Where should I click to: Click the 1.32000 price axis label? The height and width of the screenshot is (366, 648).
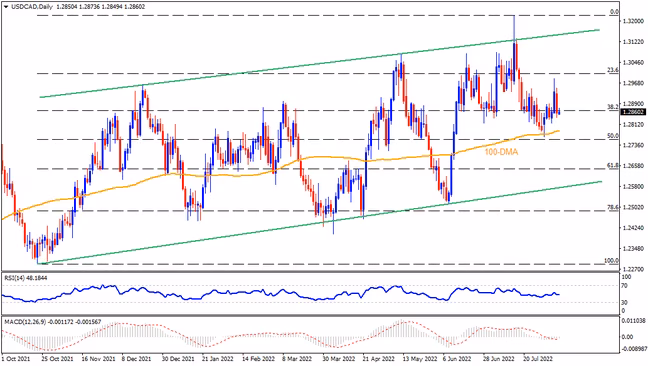pos(632,21)
